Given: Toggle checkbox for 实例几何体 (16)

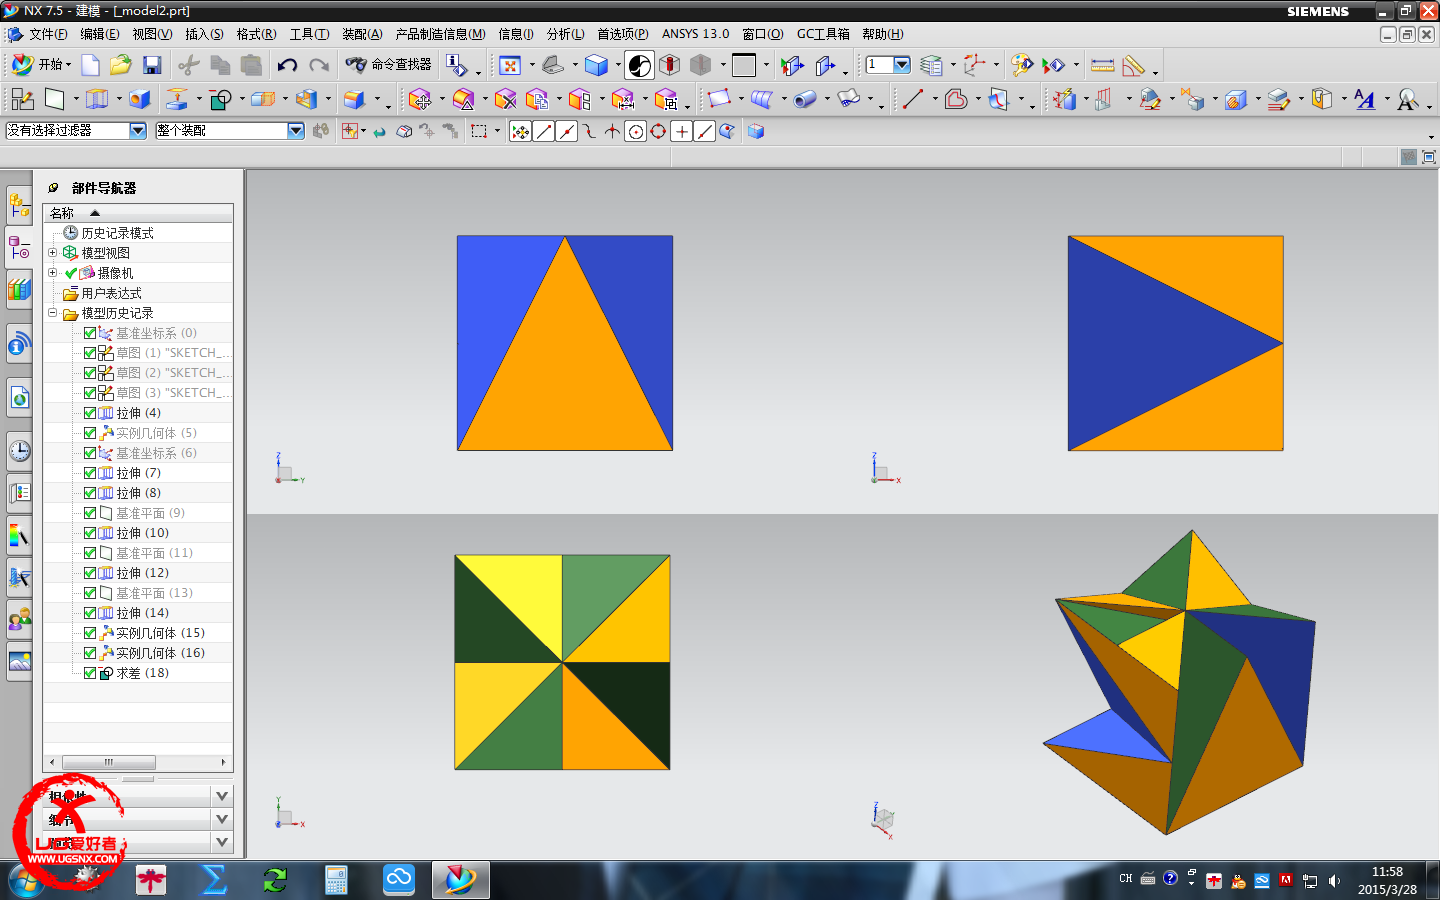Looking at the screenshot, I should point(90,653).
